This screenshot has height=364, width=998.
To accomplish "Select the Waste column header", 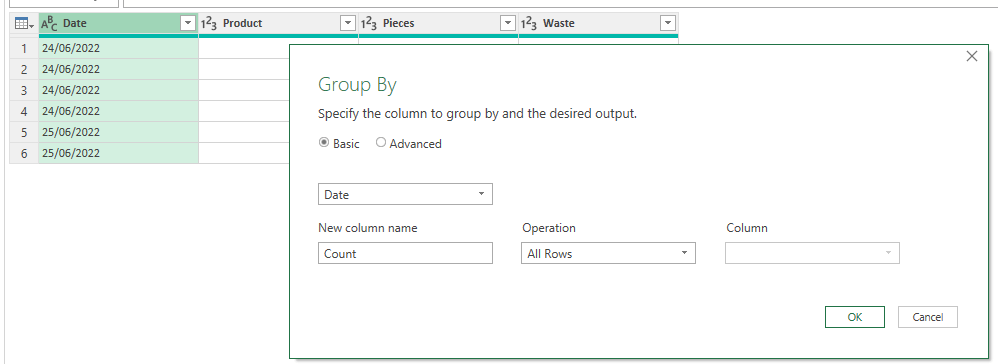I will [598, 24].
